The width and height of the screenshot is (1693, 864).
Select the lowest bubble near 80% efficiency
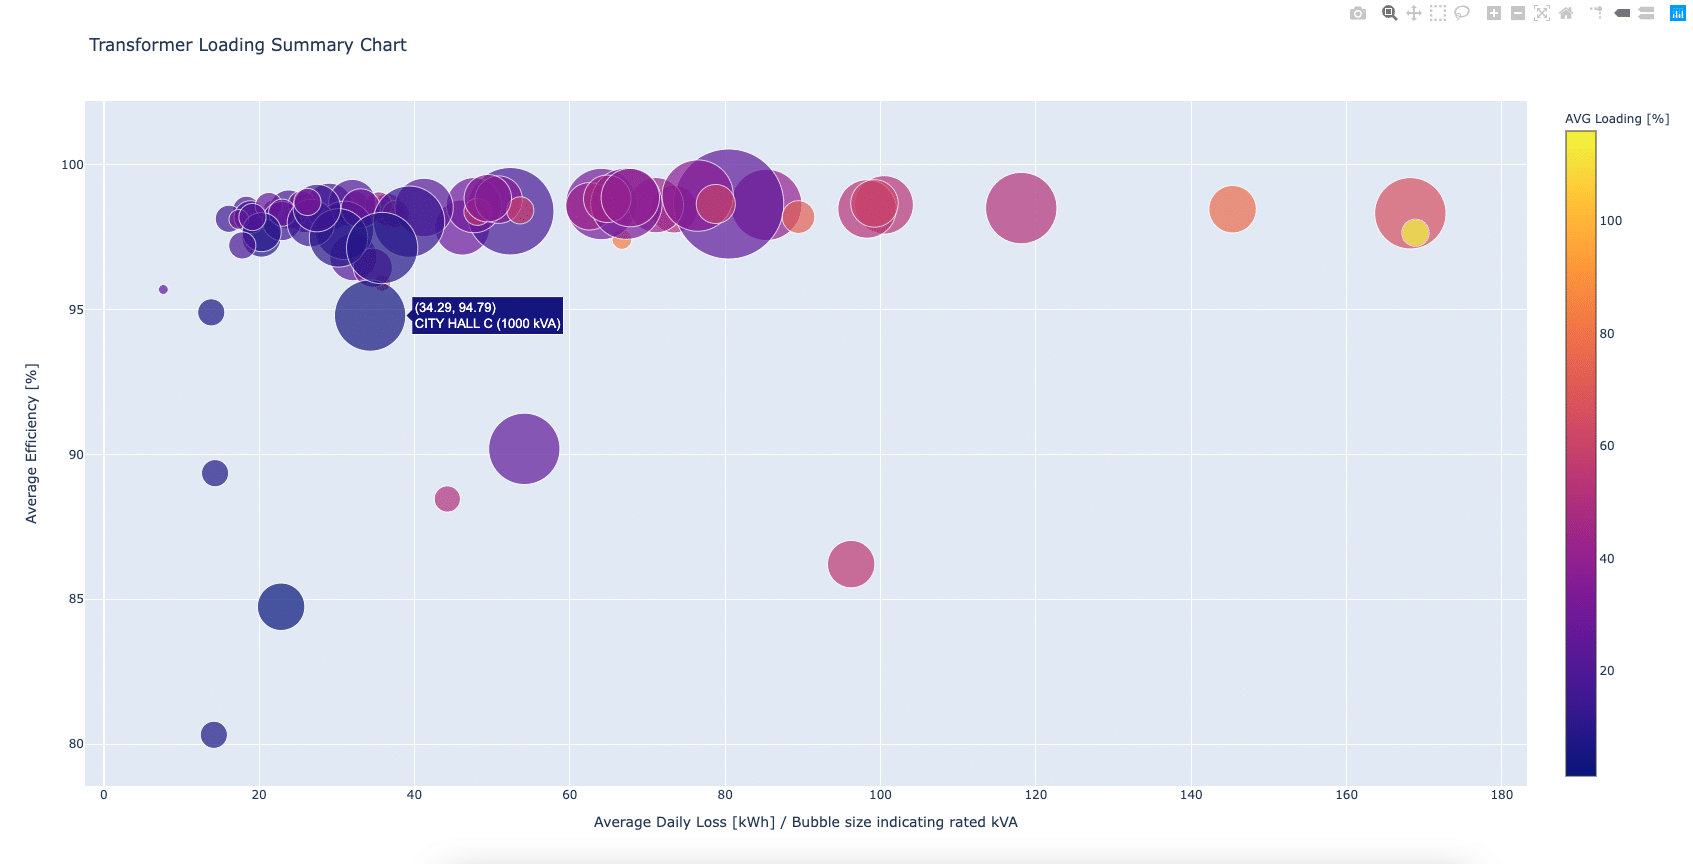click(x=214, y=735)
